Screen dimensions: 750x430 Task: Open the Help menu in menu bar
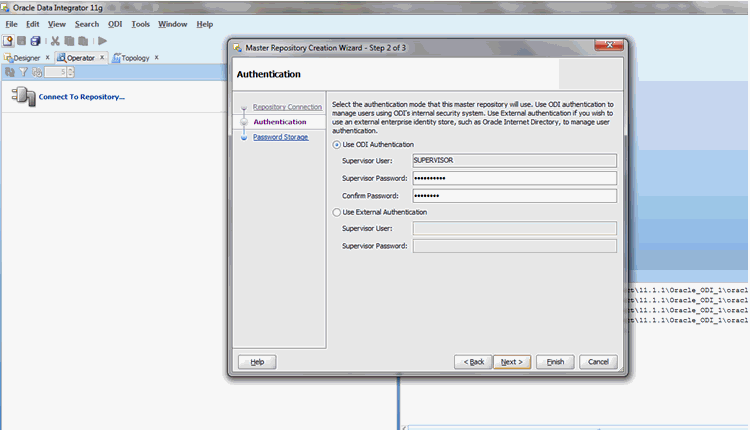pyautogui.click(x=205, y=24)
